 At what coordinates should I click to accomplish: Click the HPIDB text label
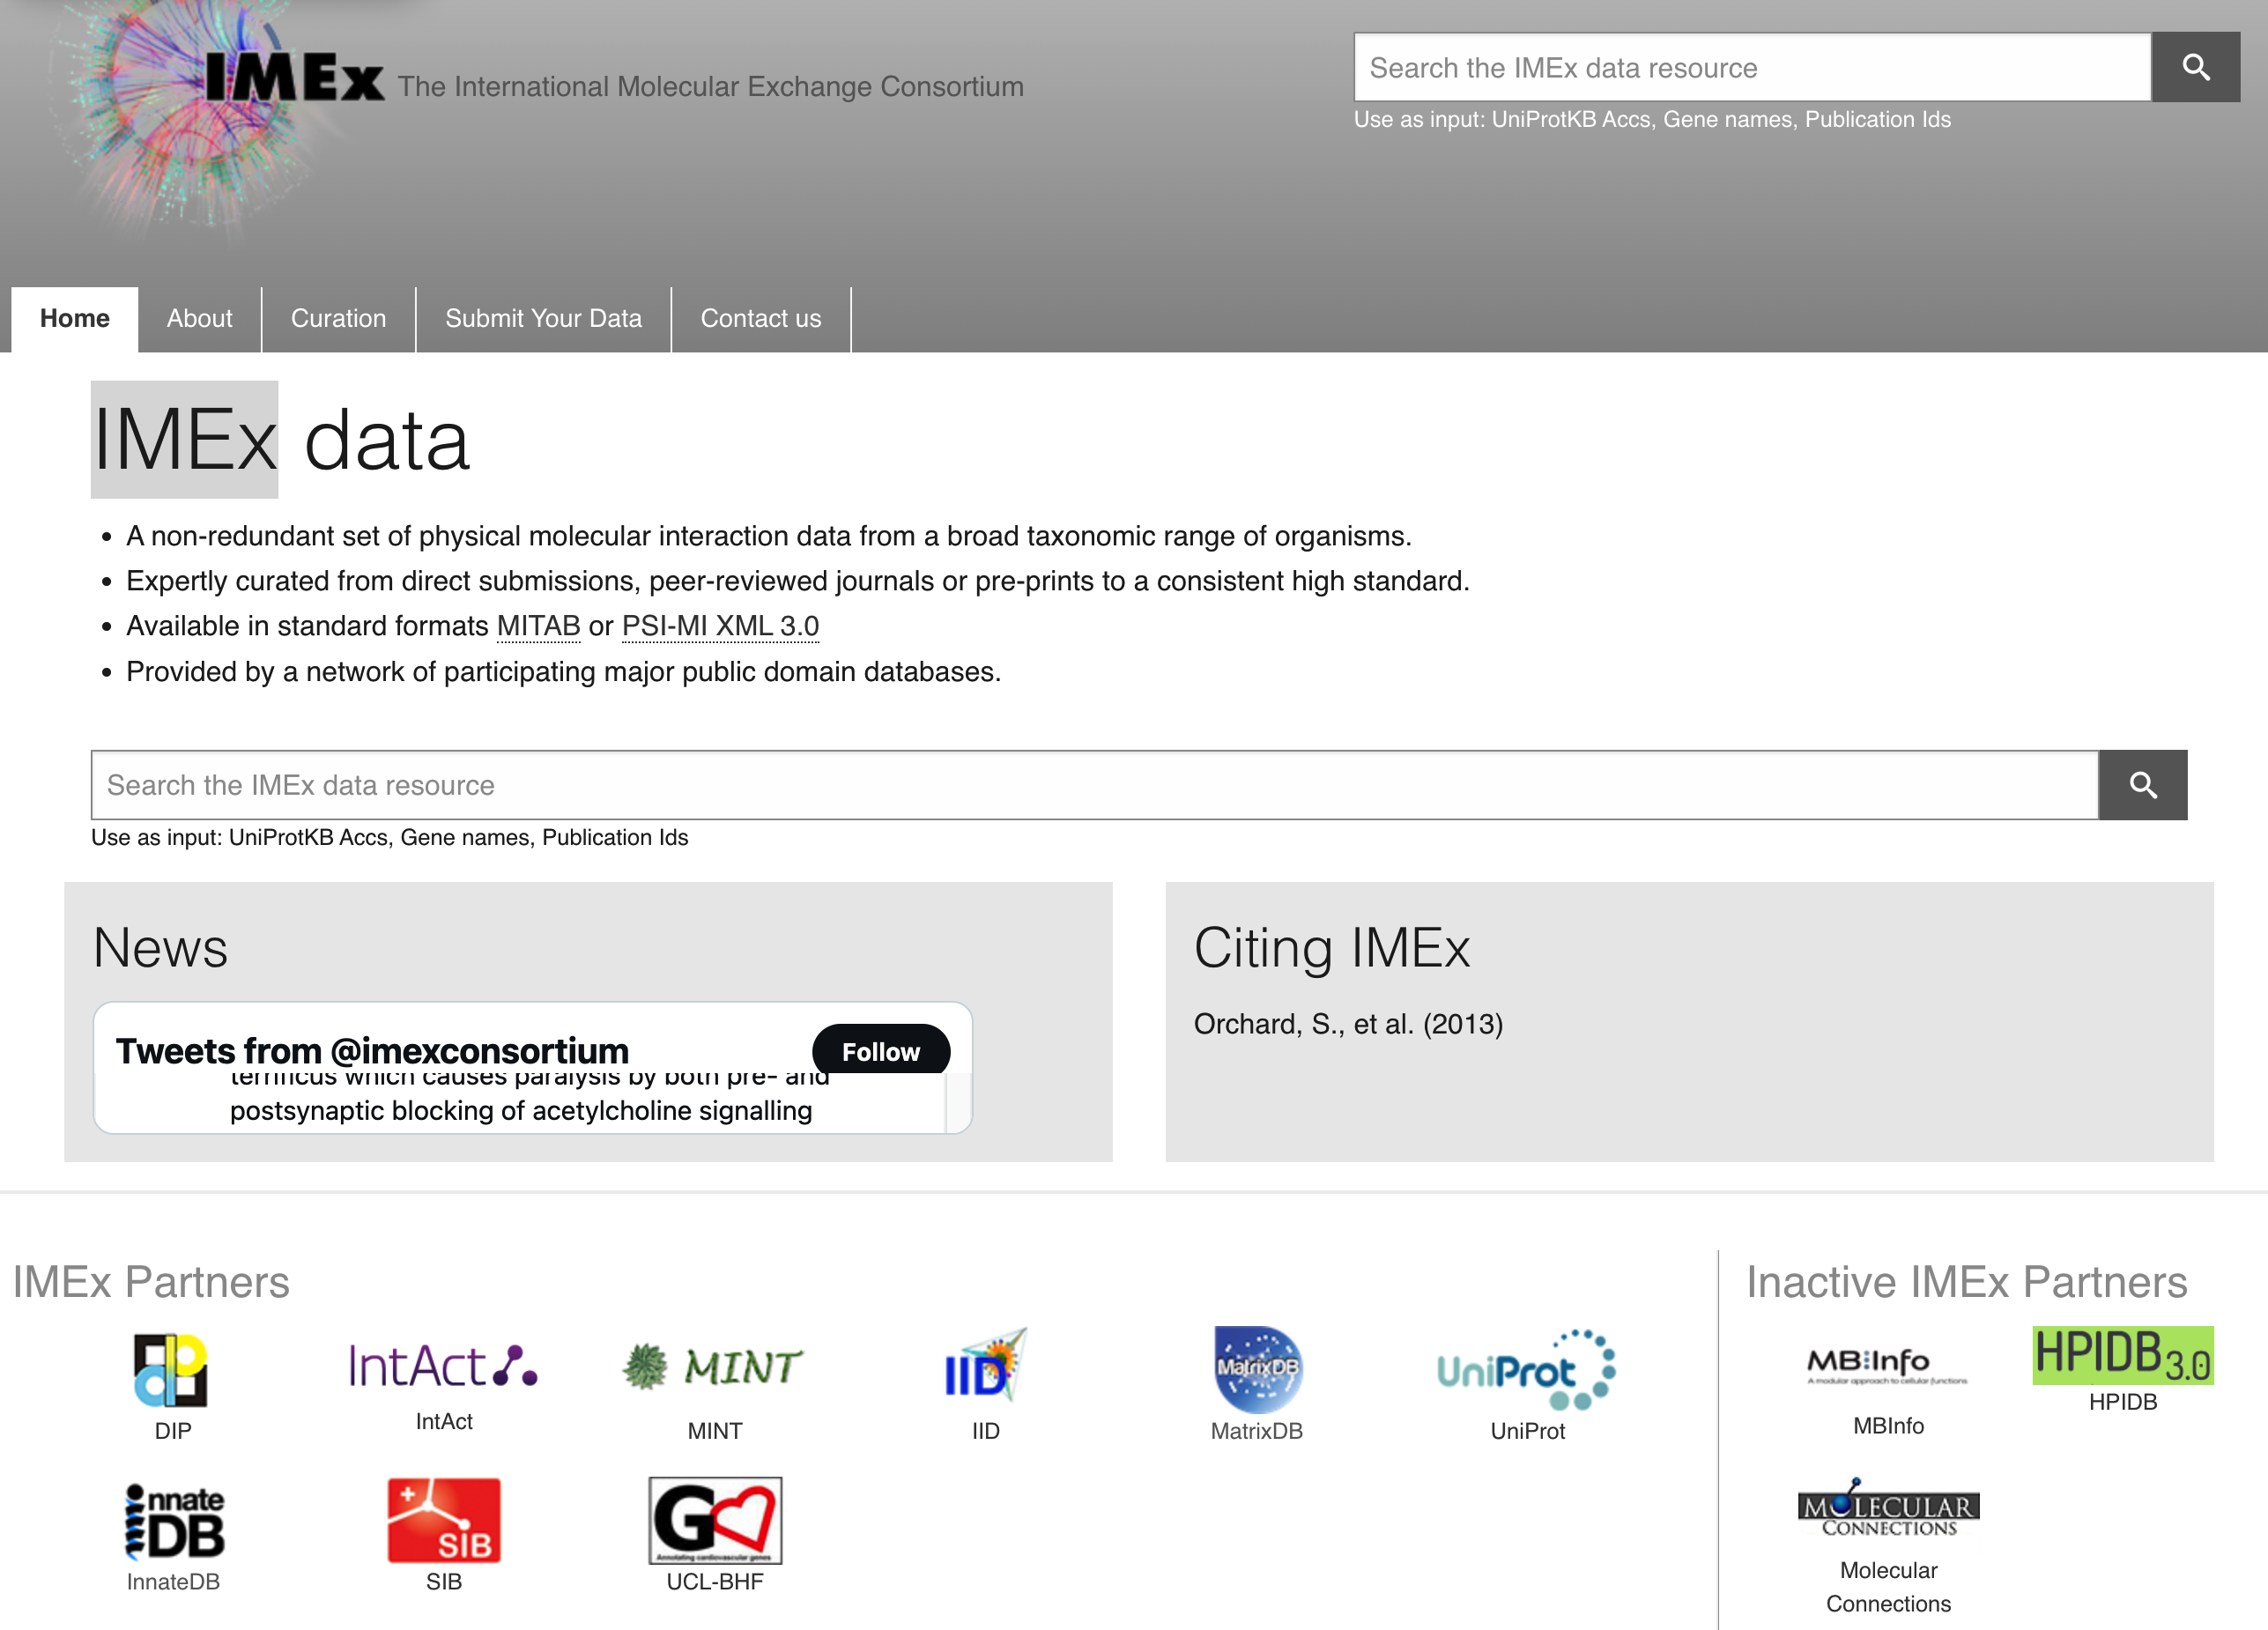(2122, 1402)
